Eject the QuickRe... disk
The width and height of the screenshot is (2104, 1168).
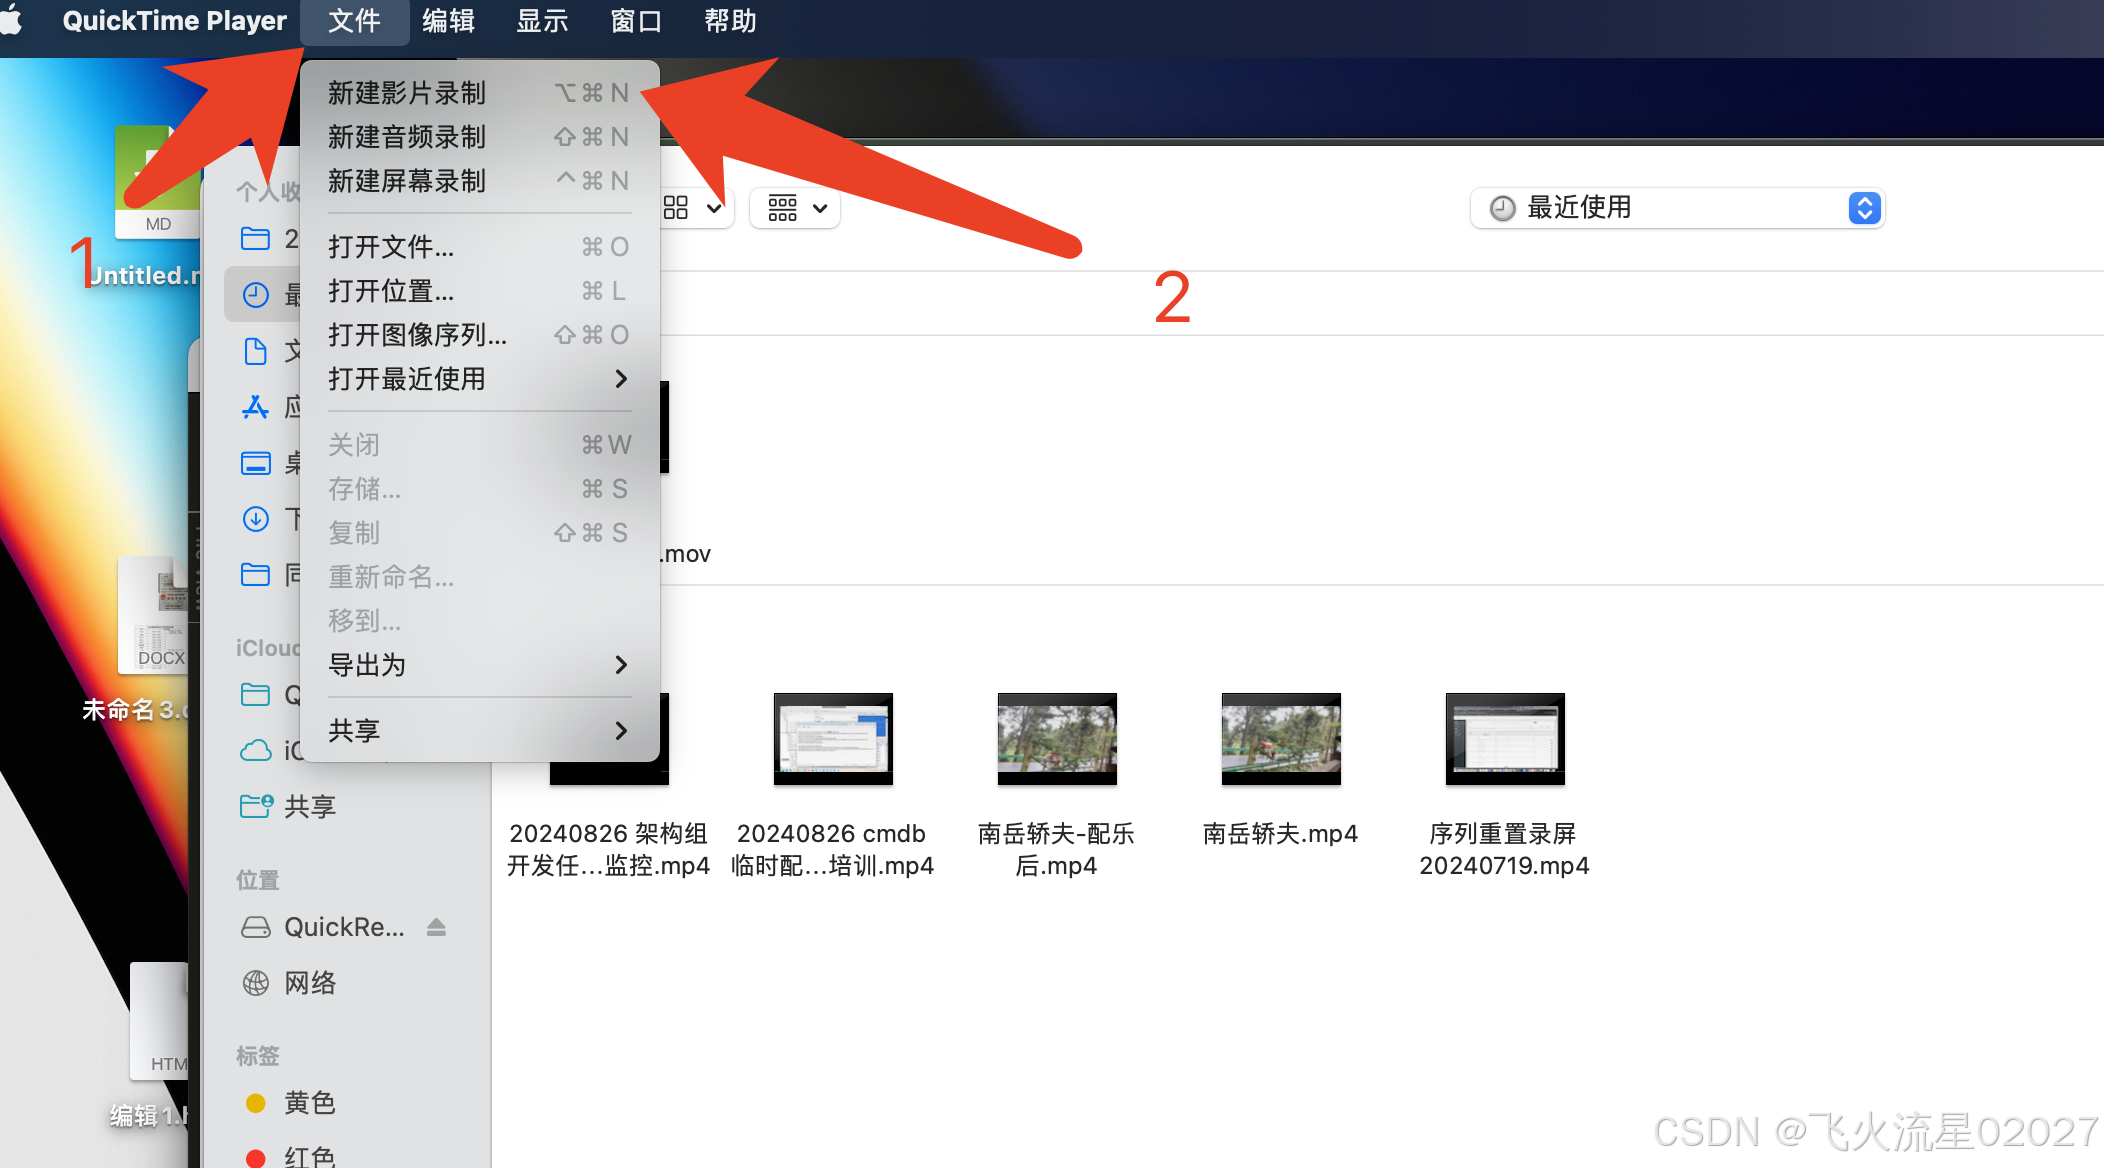click(x=436, y=927)
